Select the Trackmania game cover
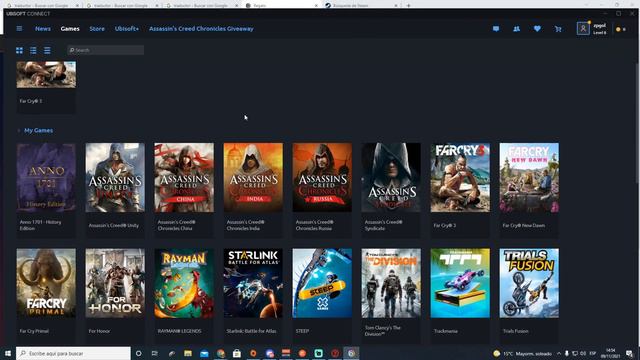This screenshot has width=640, height=360. 460,283
